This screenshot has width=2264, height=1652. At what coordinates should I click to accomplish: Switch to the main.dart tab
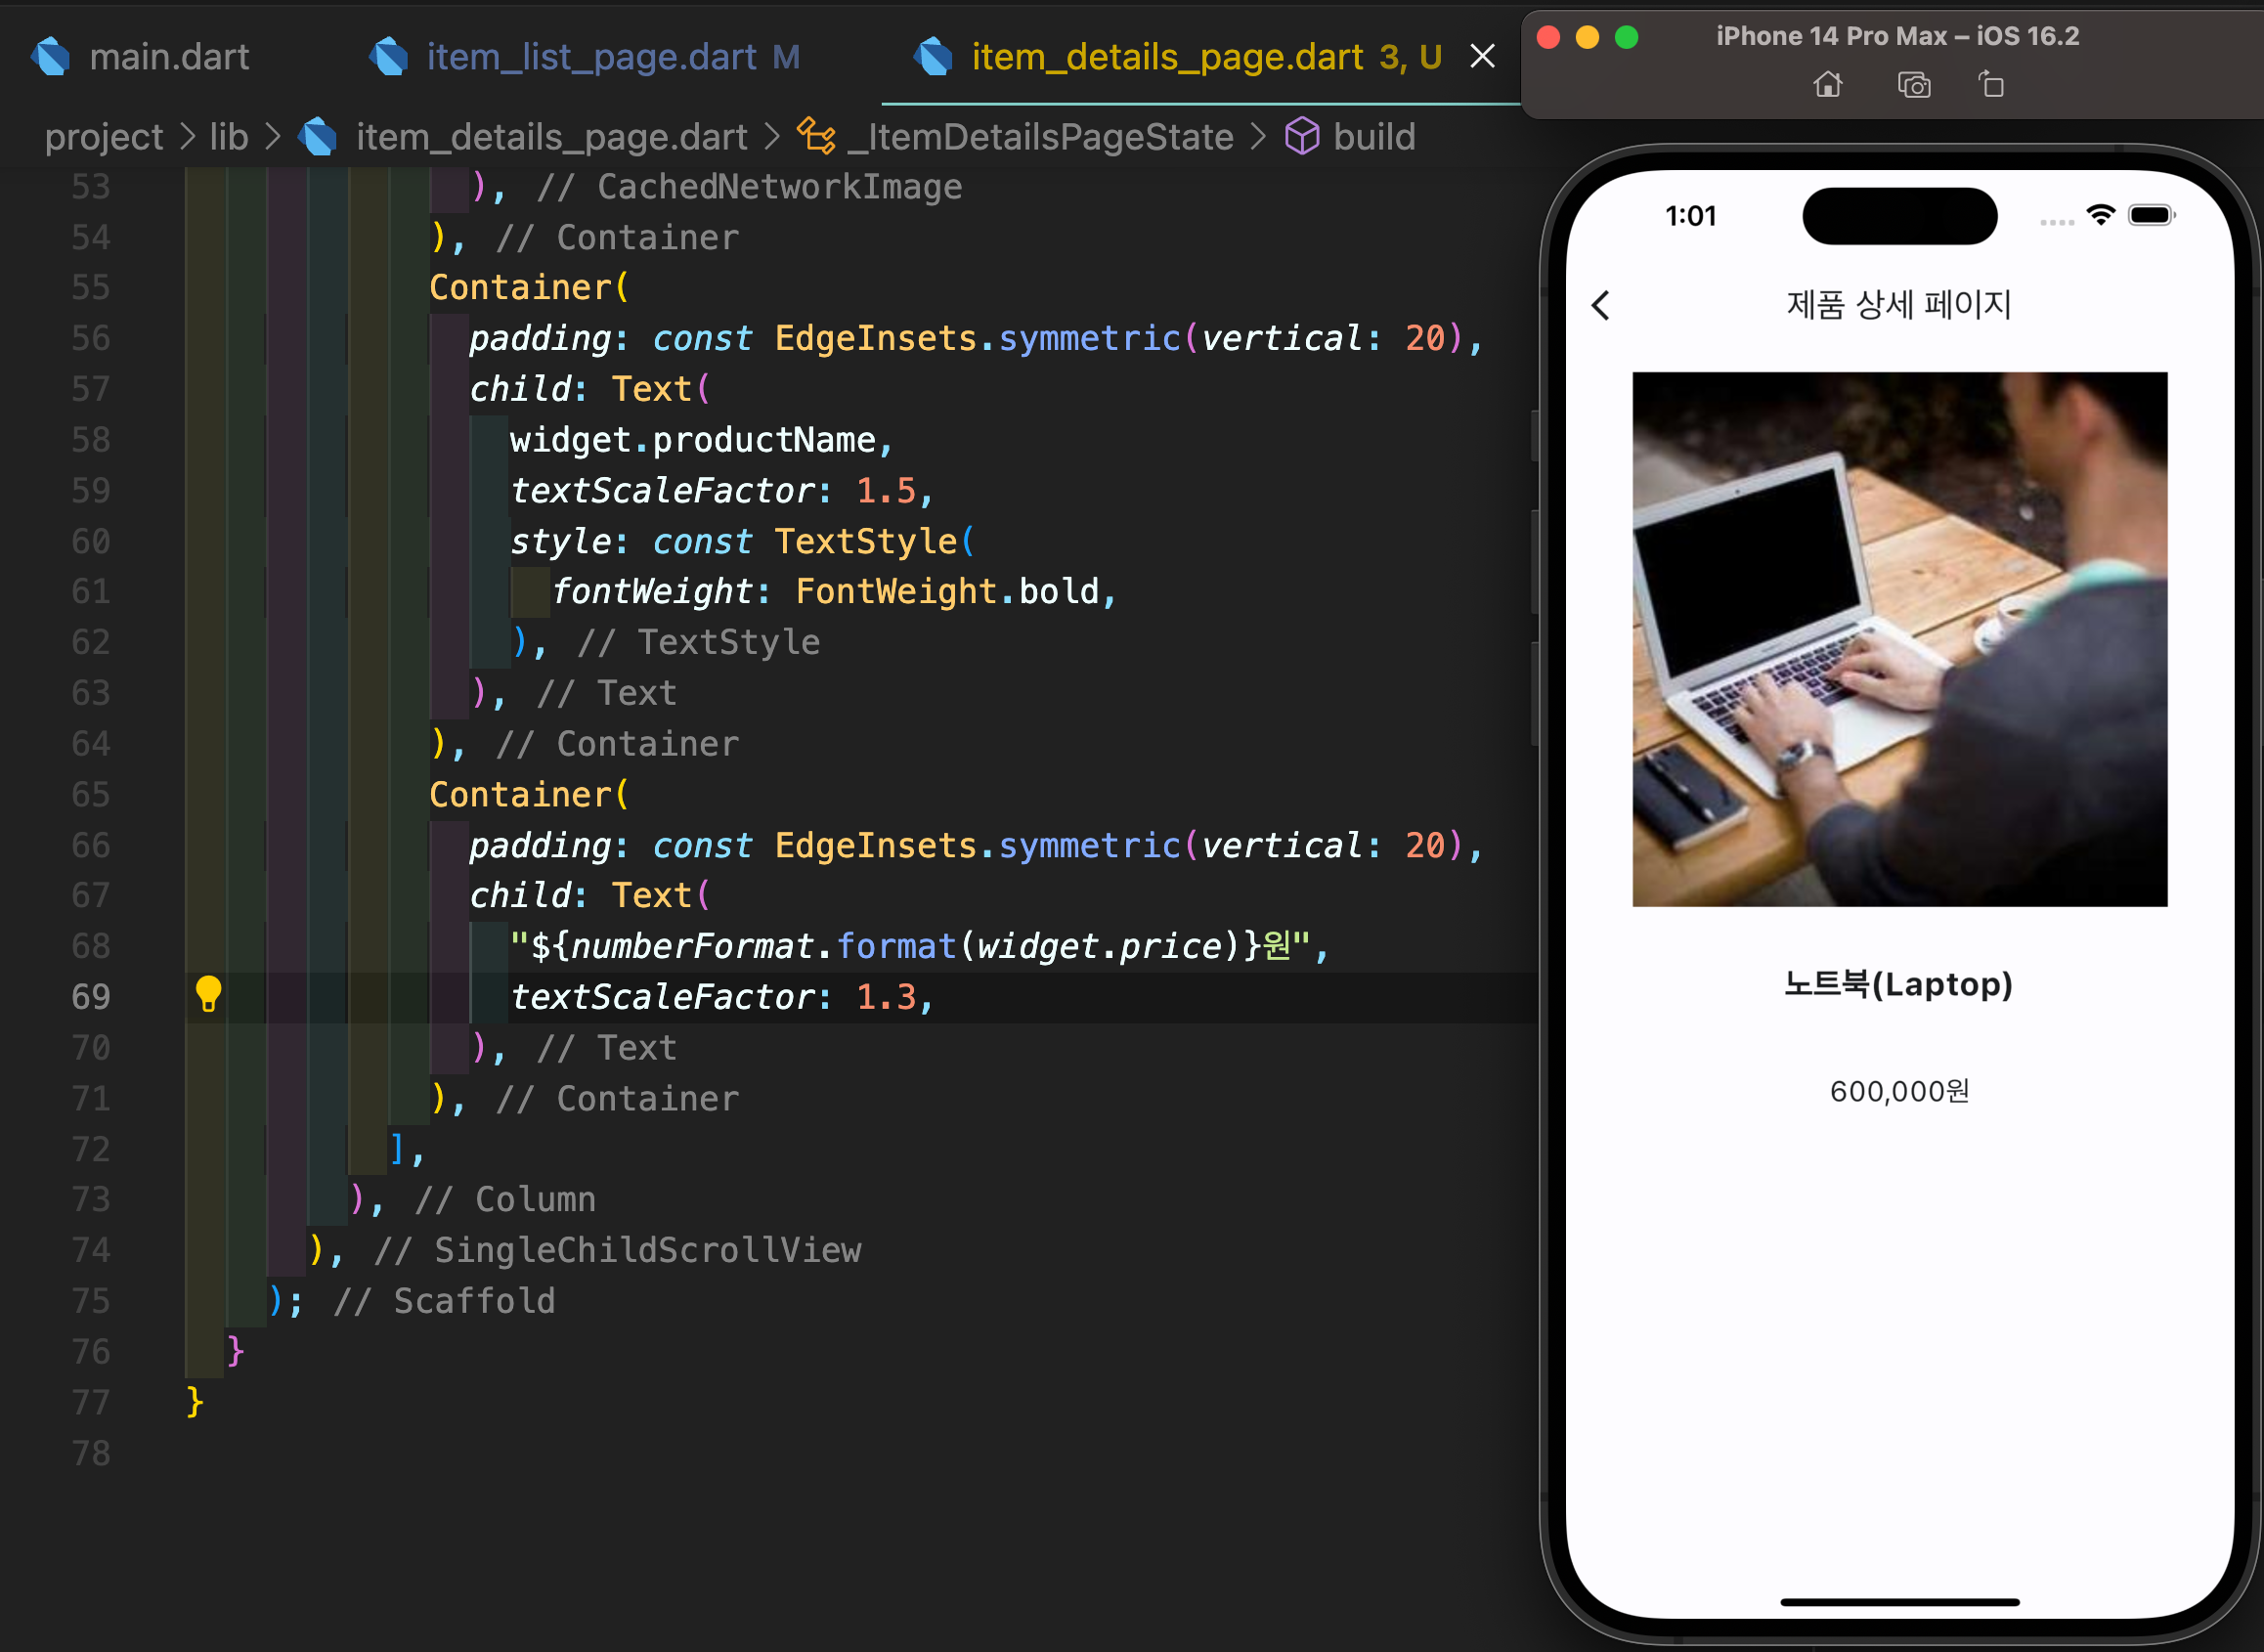click(168, 57)
